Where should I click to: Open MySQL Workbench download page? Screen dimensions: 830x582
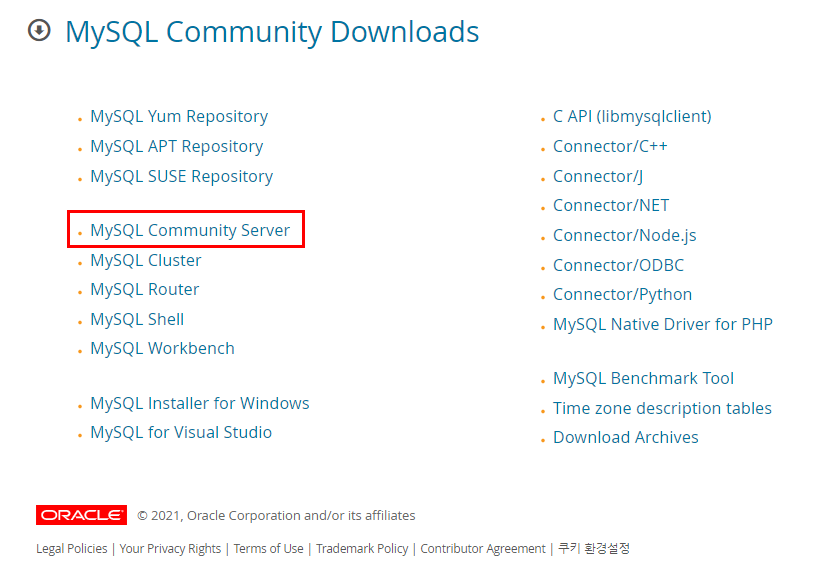162,348
